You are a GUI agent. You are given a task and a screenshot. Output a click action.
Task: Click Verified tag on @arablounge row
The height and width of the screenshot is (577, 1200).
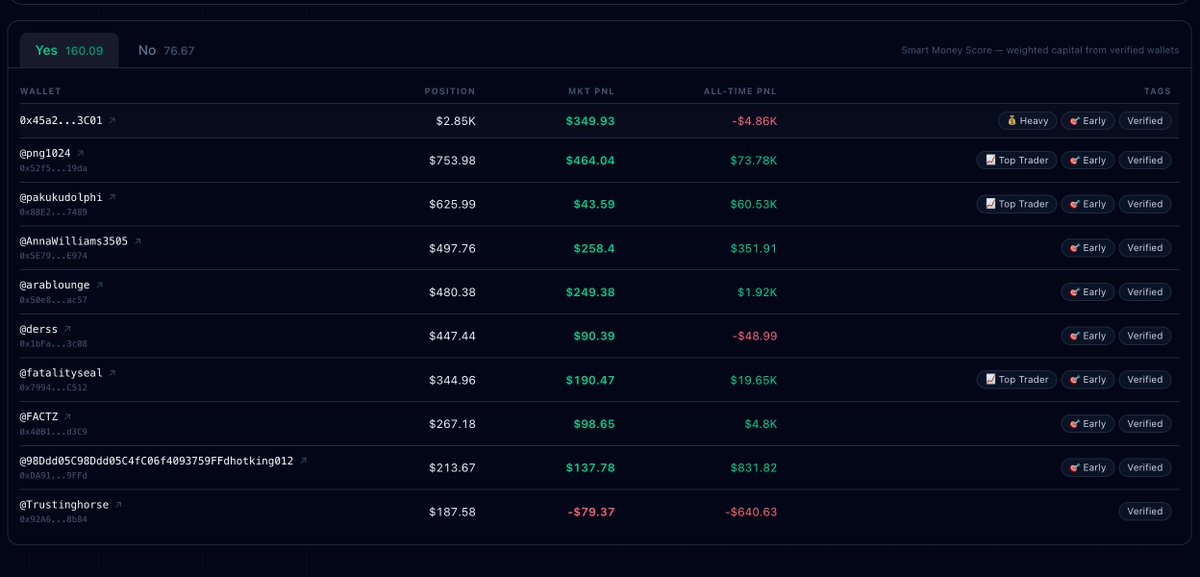(x=1145, y=292)
